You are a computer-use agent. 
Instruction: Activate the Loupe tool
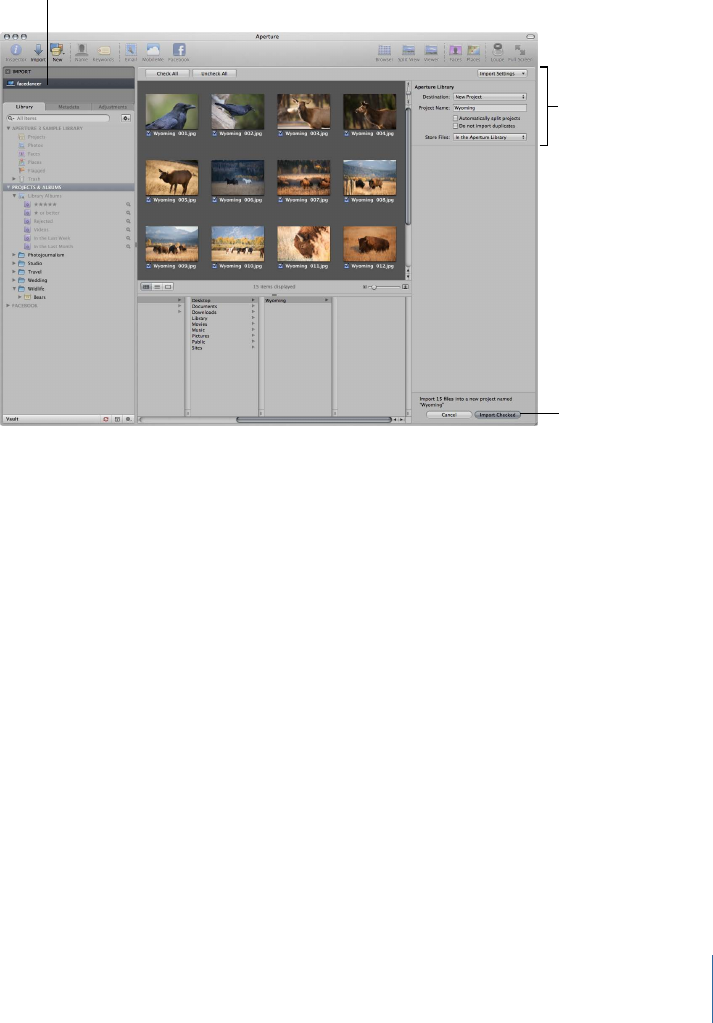[497, 50]
